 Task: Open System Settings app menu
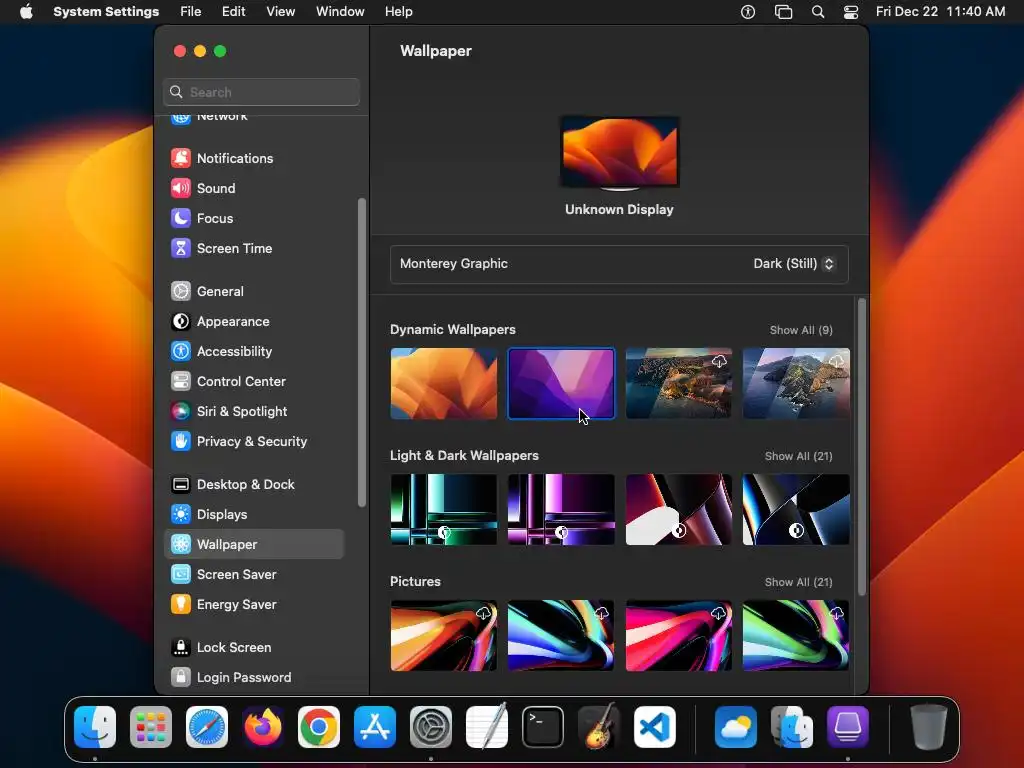coord(106,12)
